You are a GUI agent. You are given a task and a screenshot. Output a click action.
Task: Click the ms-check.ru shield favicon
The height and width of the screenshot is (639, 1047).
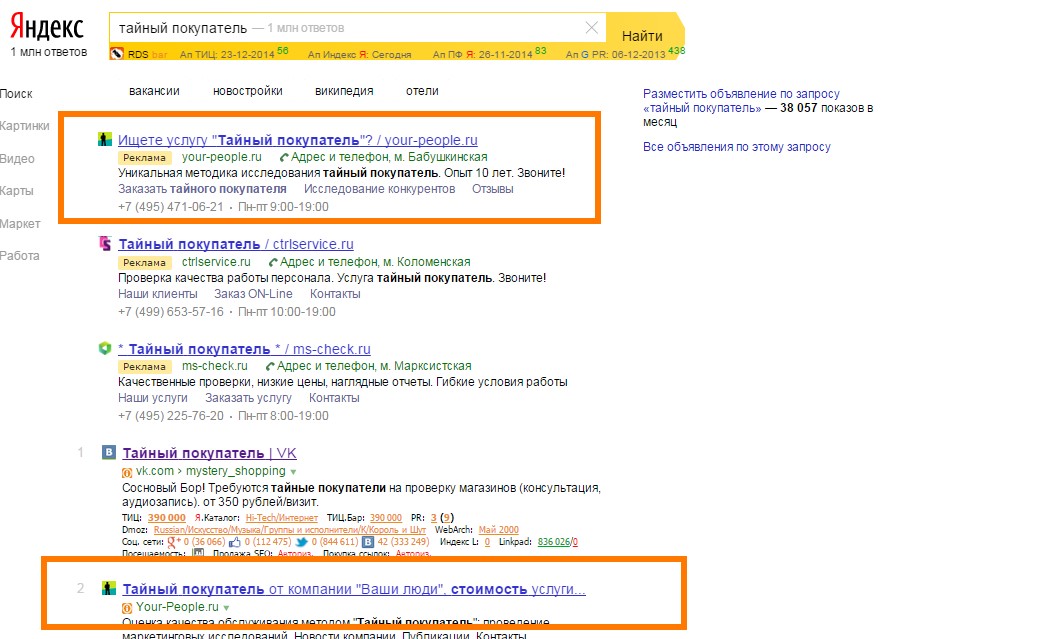(105, 348)
